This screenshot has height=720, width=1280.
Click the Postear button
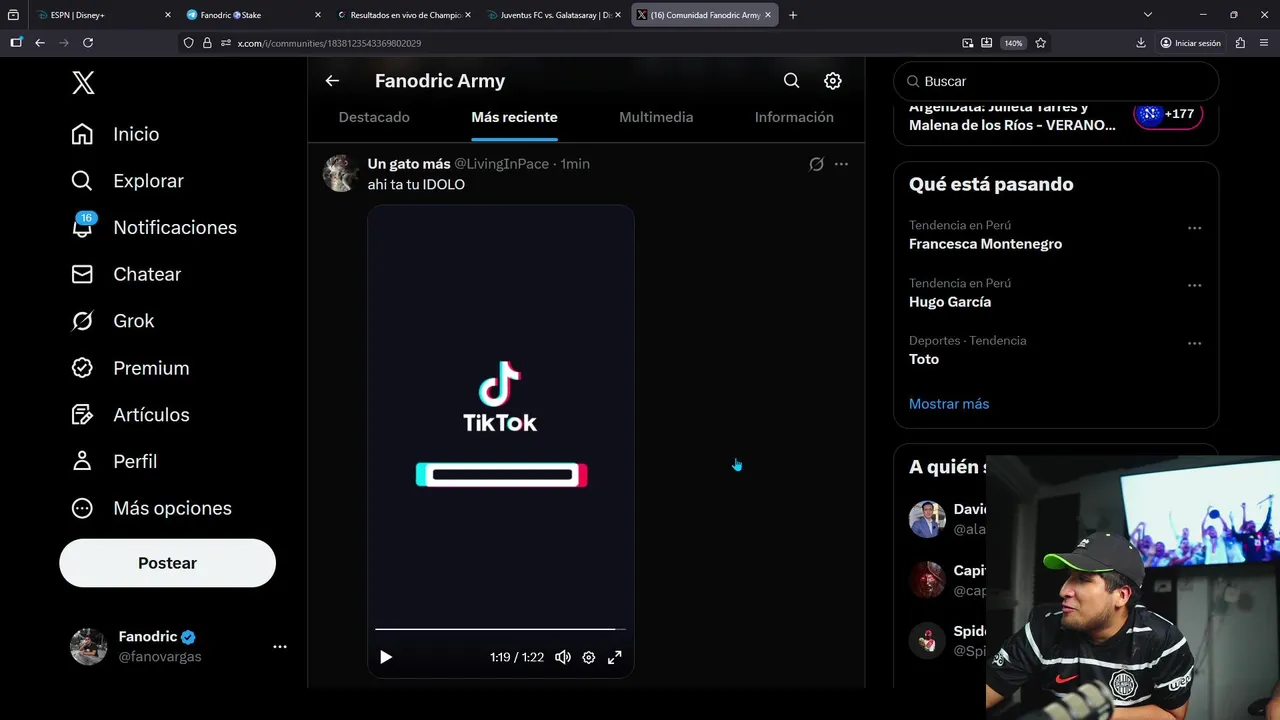pyautogui.click(x=167, y=563)
